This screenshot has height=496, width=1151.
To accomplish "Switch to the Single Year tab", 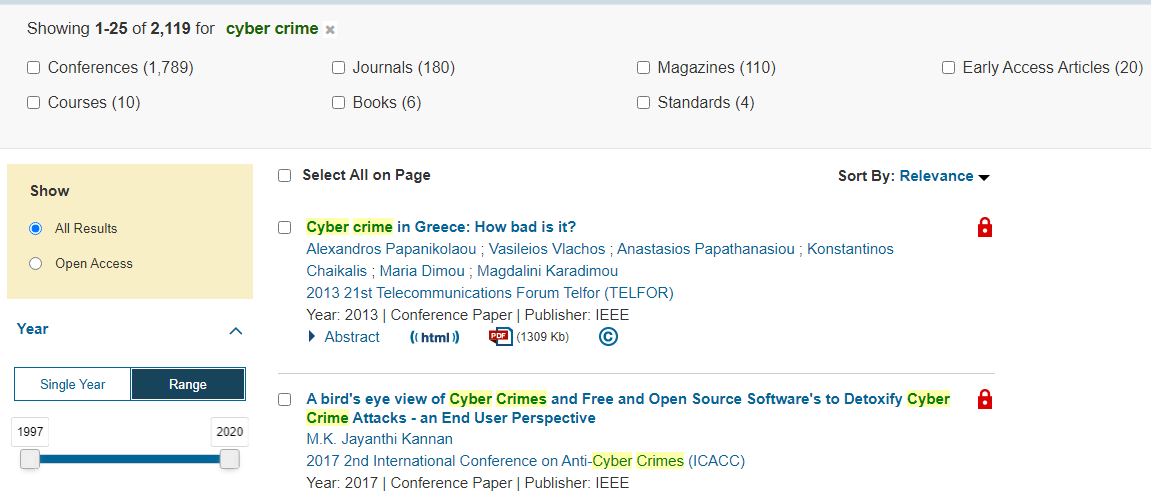I will pyautogui.click(x=73, y=385).
